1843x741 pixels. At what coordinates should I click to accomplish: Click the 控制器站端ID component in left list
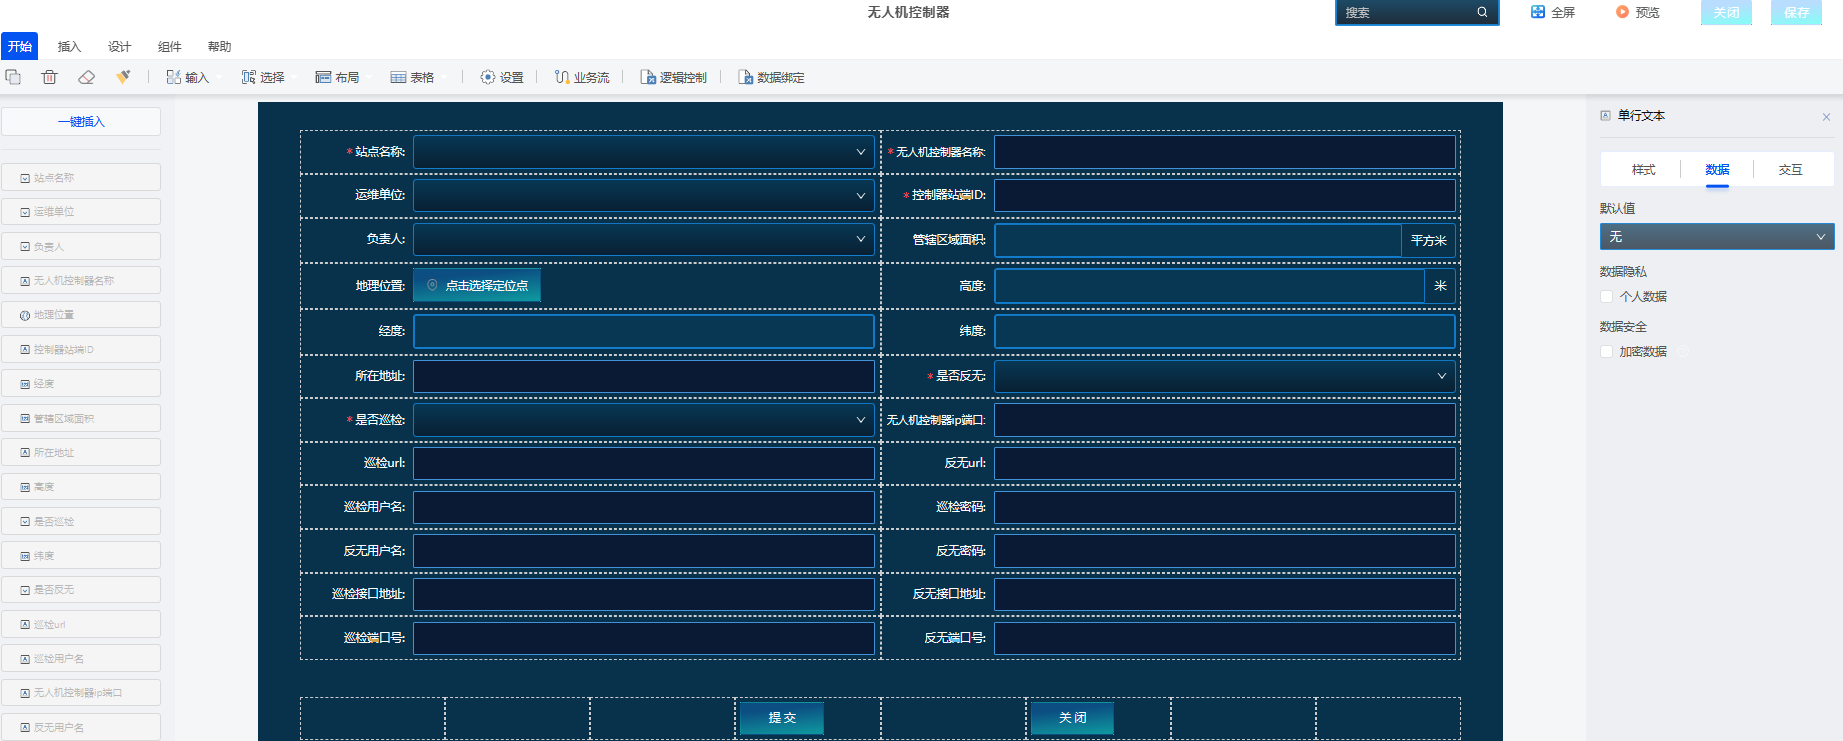(x=81, y=349)
